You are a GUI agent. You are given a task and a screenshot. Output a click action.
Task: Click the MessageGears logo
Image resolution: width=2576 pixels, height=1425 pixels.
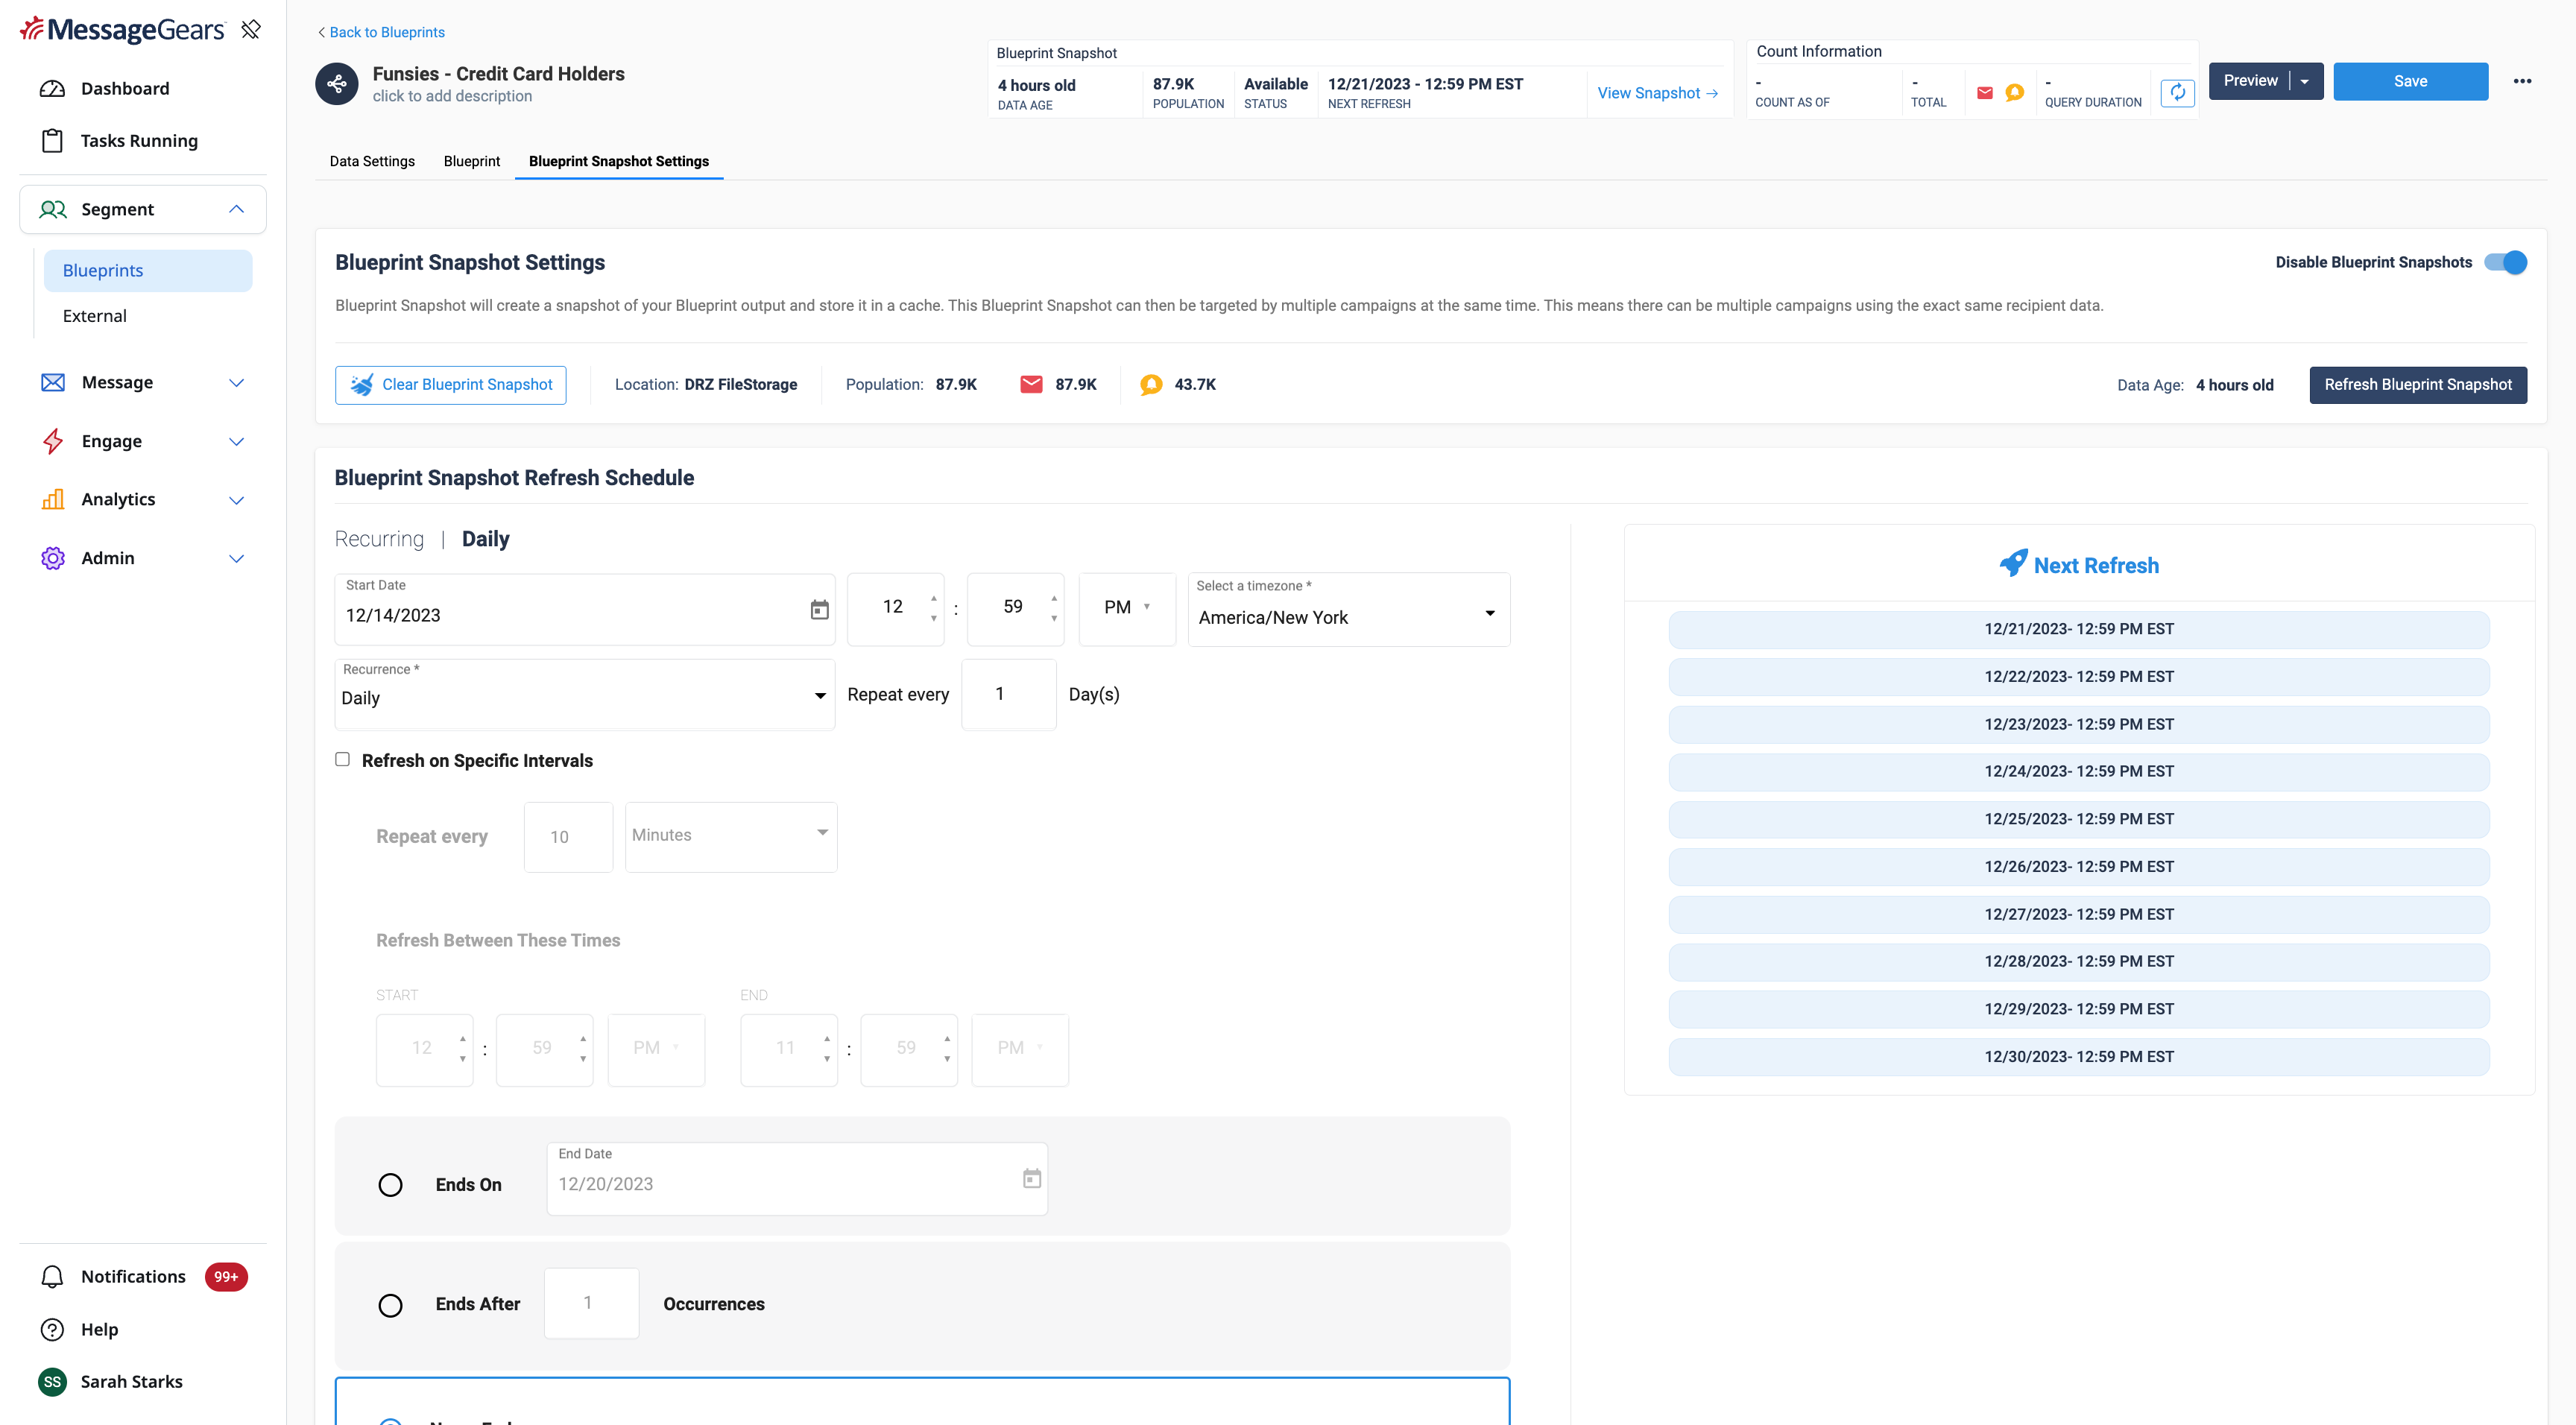[x=122, y=30]
